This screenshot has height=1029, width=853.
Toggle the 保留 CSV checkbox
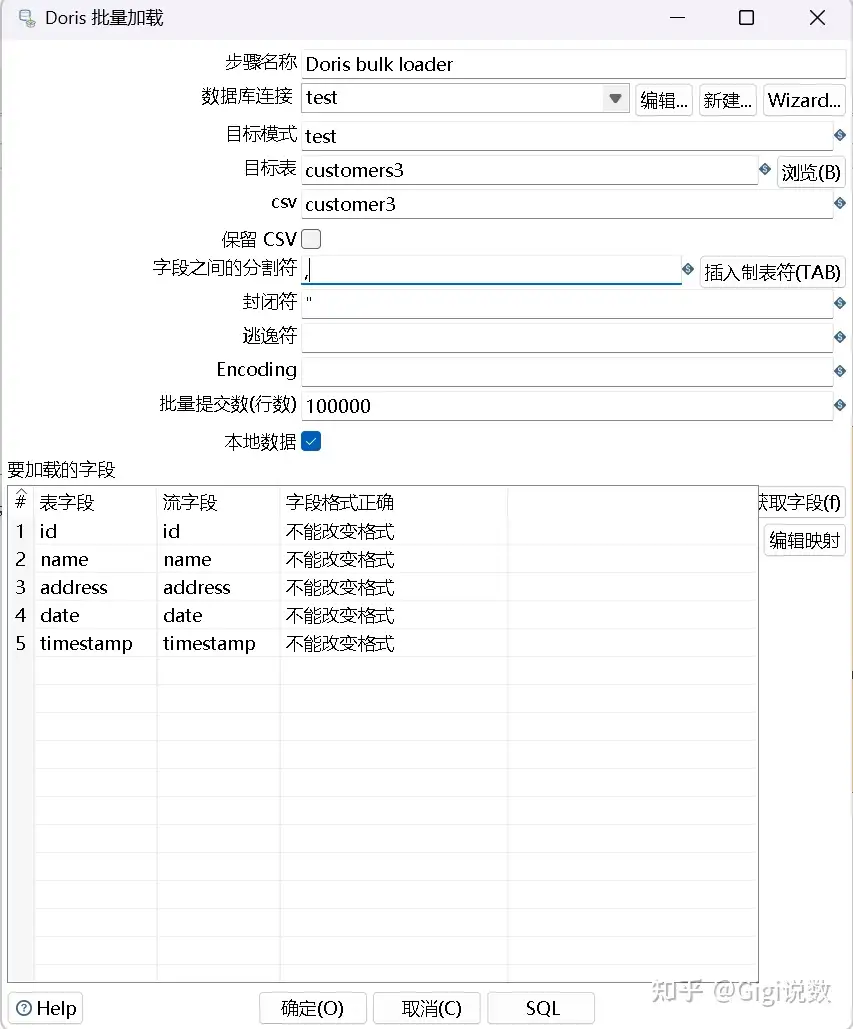[x=311, y=240]
